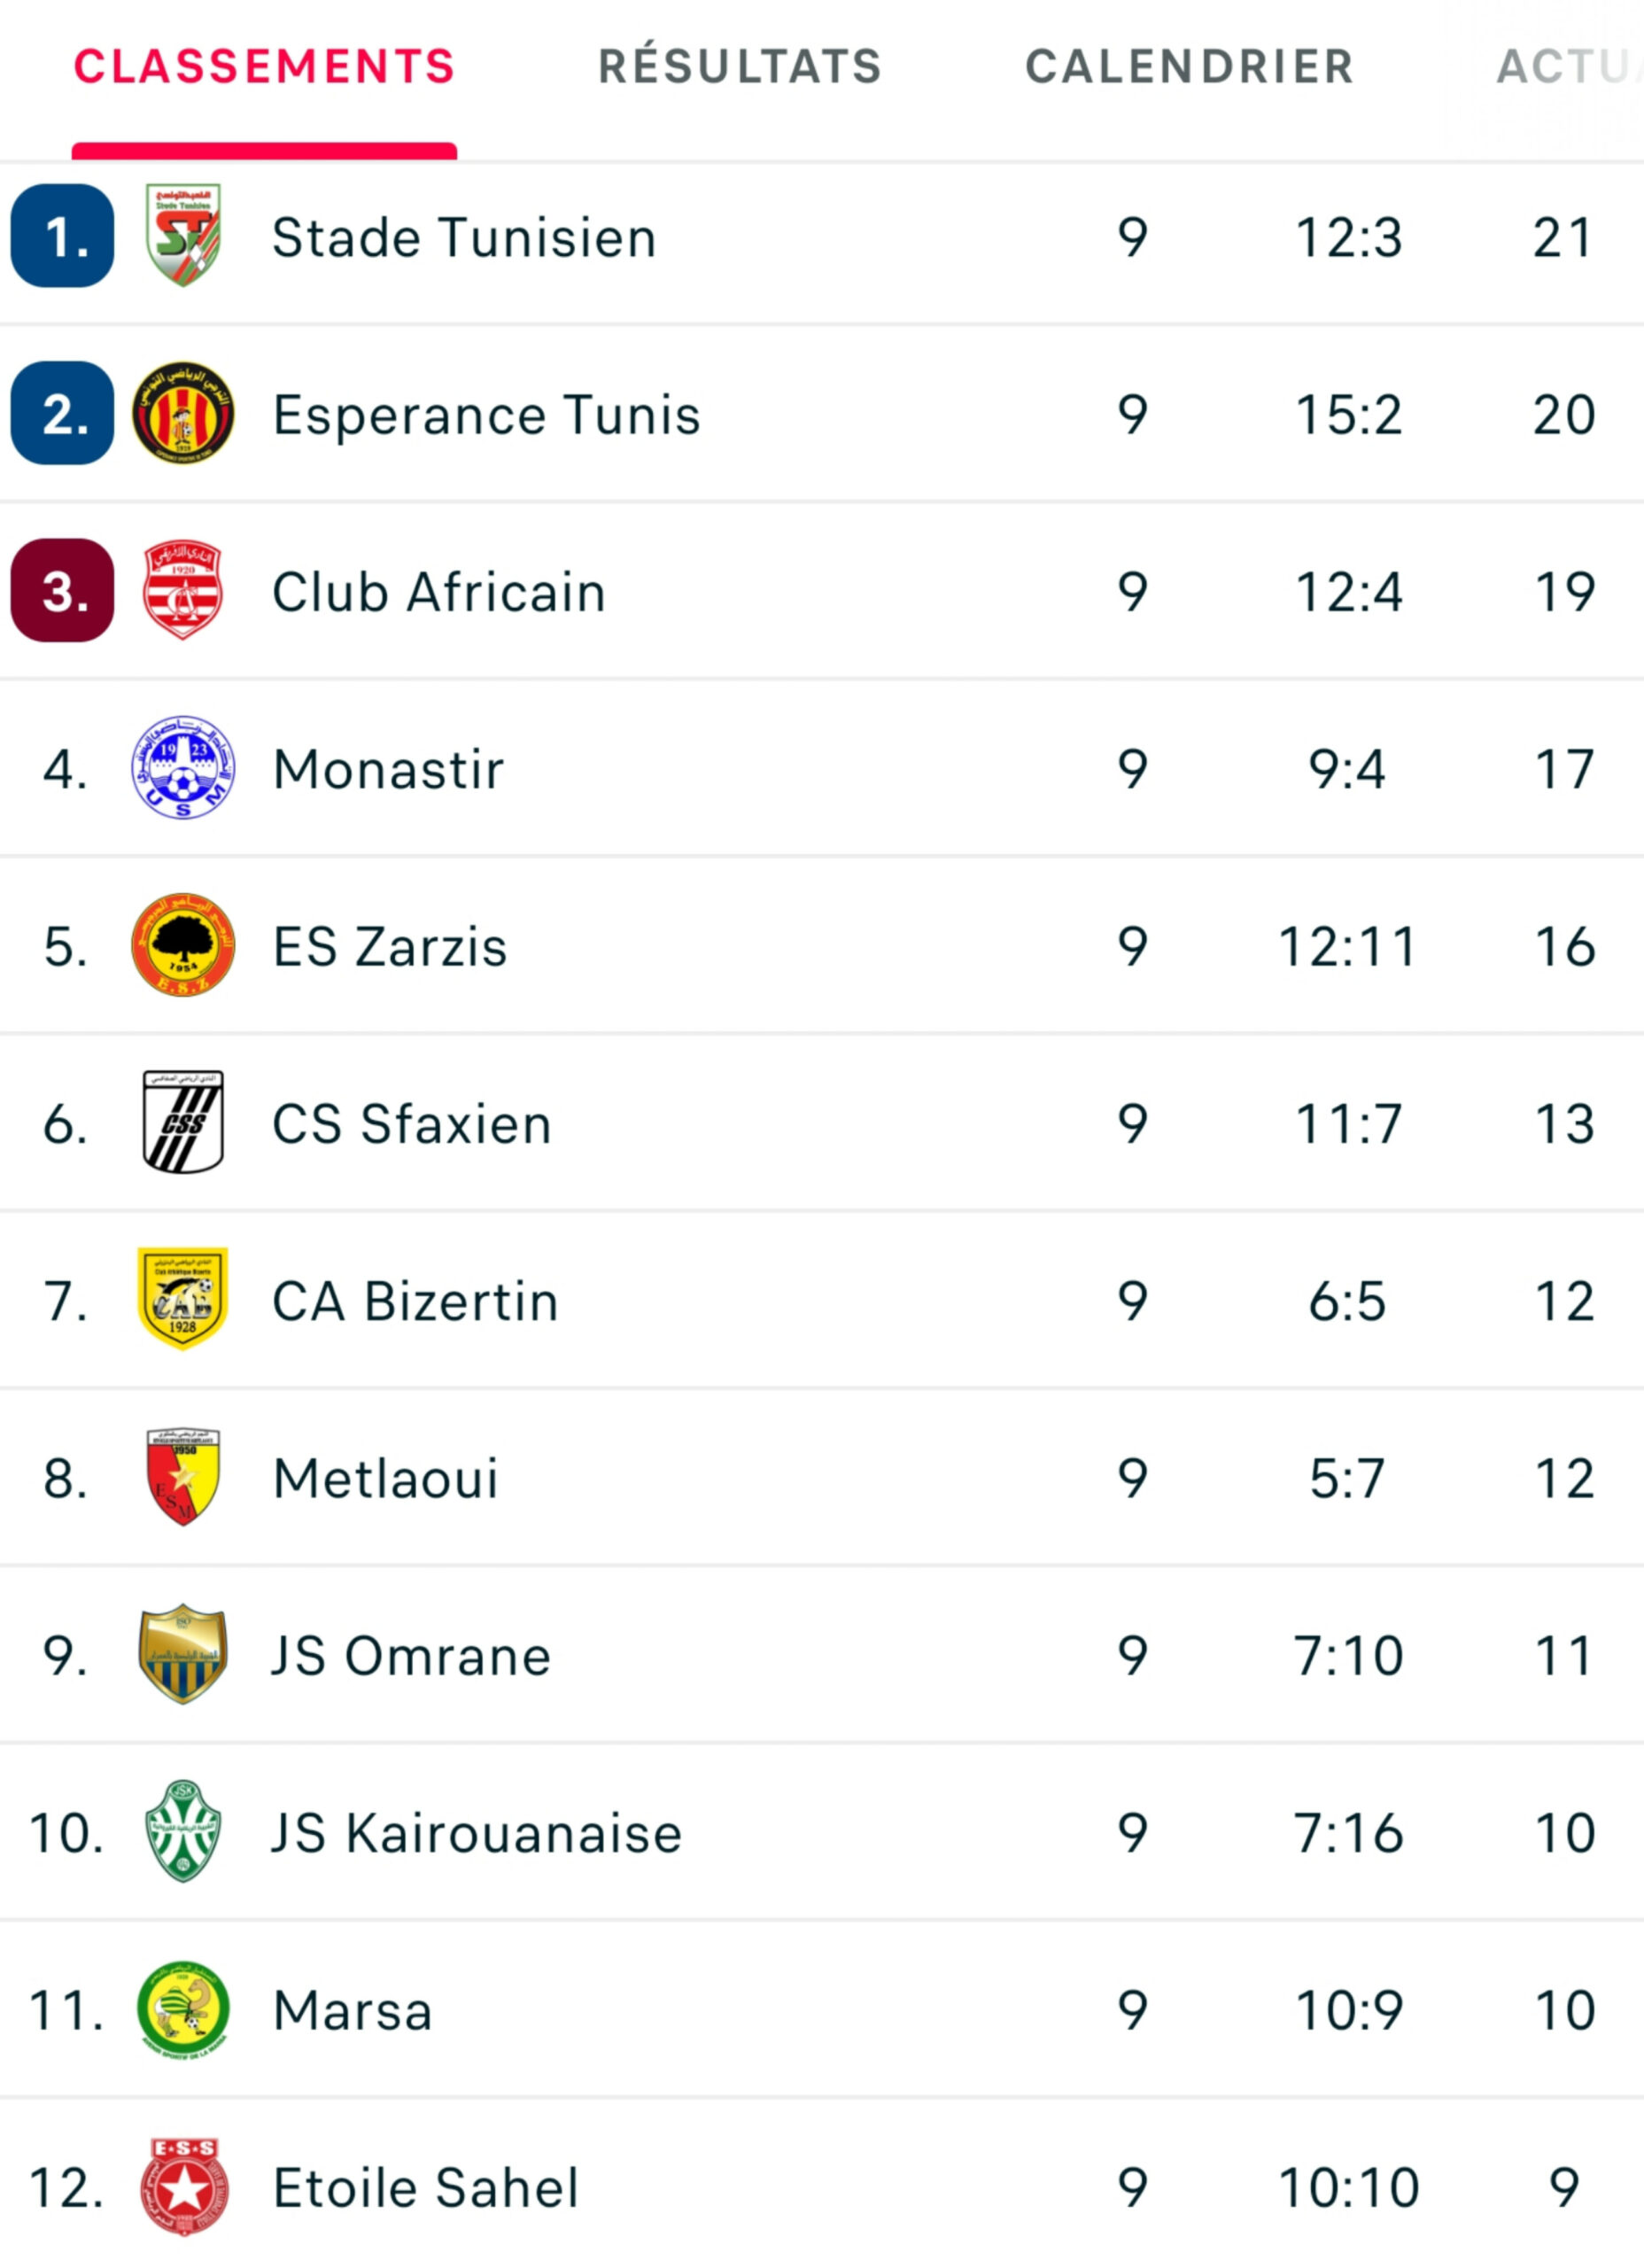The width and height of the screenshot is (1644, 2268).
Task: Tap the Etoile Sahel star logo
Action: (183, 2187)
